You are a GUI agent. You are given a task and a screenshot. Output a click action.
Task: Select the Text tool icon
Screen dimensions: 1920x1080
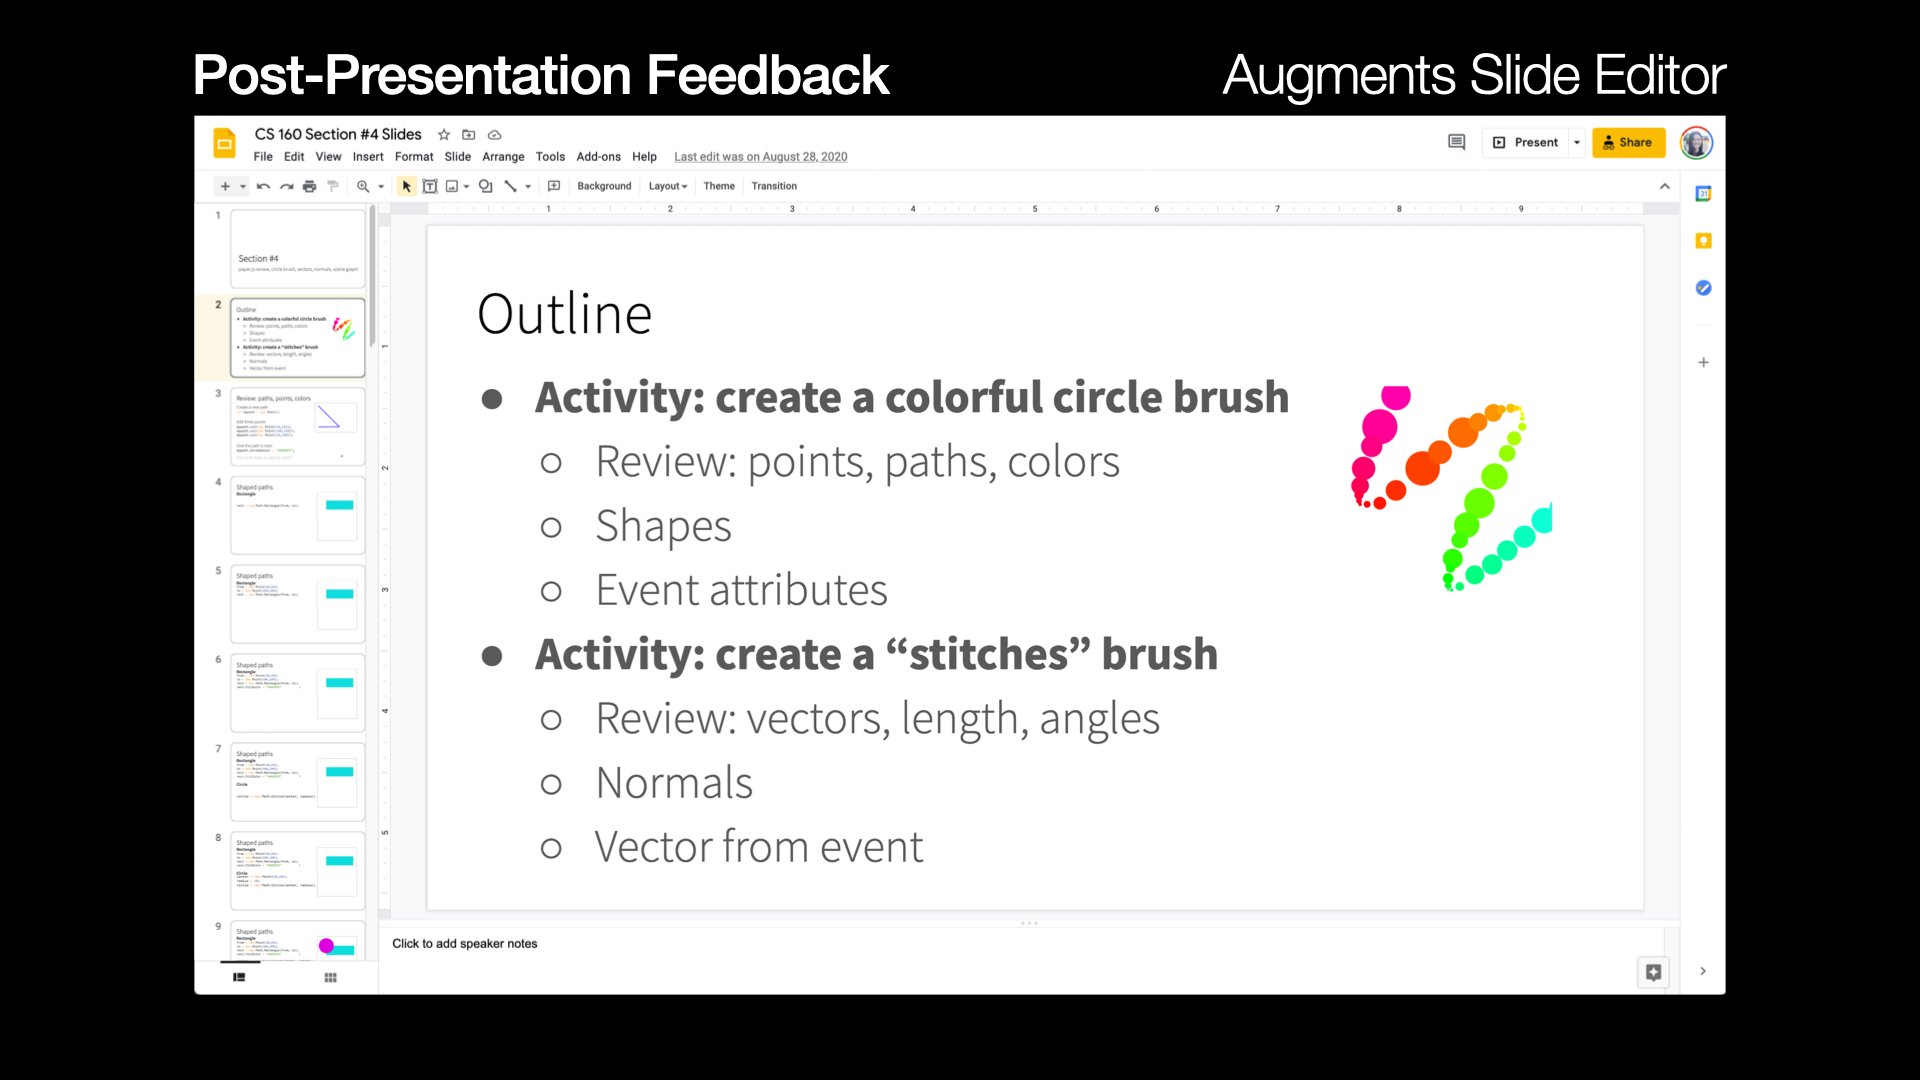pyautogui.click(x=429, y=186)
